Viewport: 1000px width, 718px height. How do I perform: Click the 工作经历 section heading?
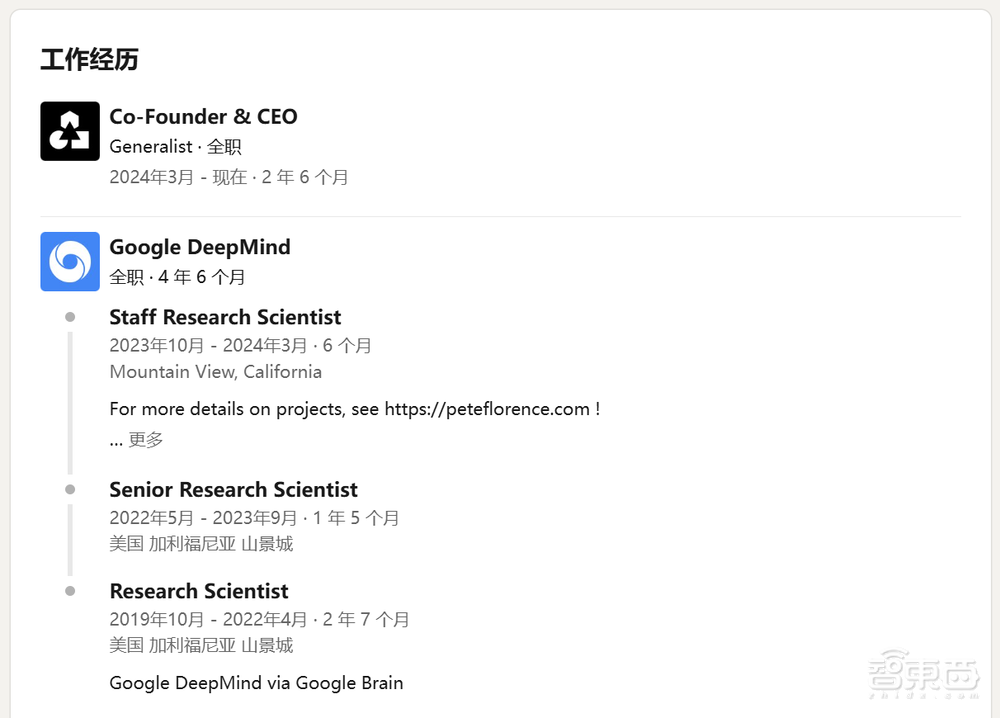(x=89, y=59)
